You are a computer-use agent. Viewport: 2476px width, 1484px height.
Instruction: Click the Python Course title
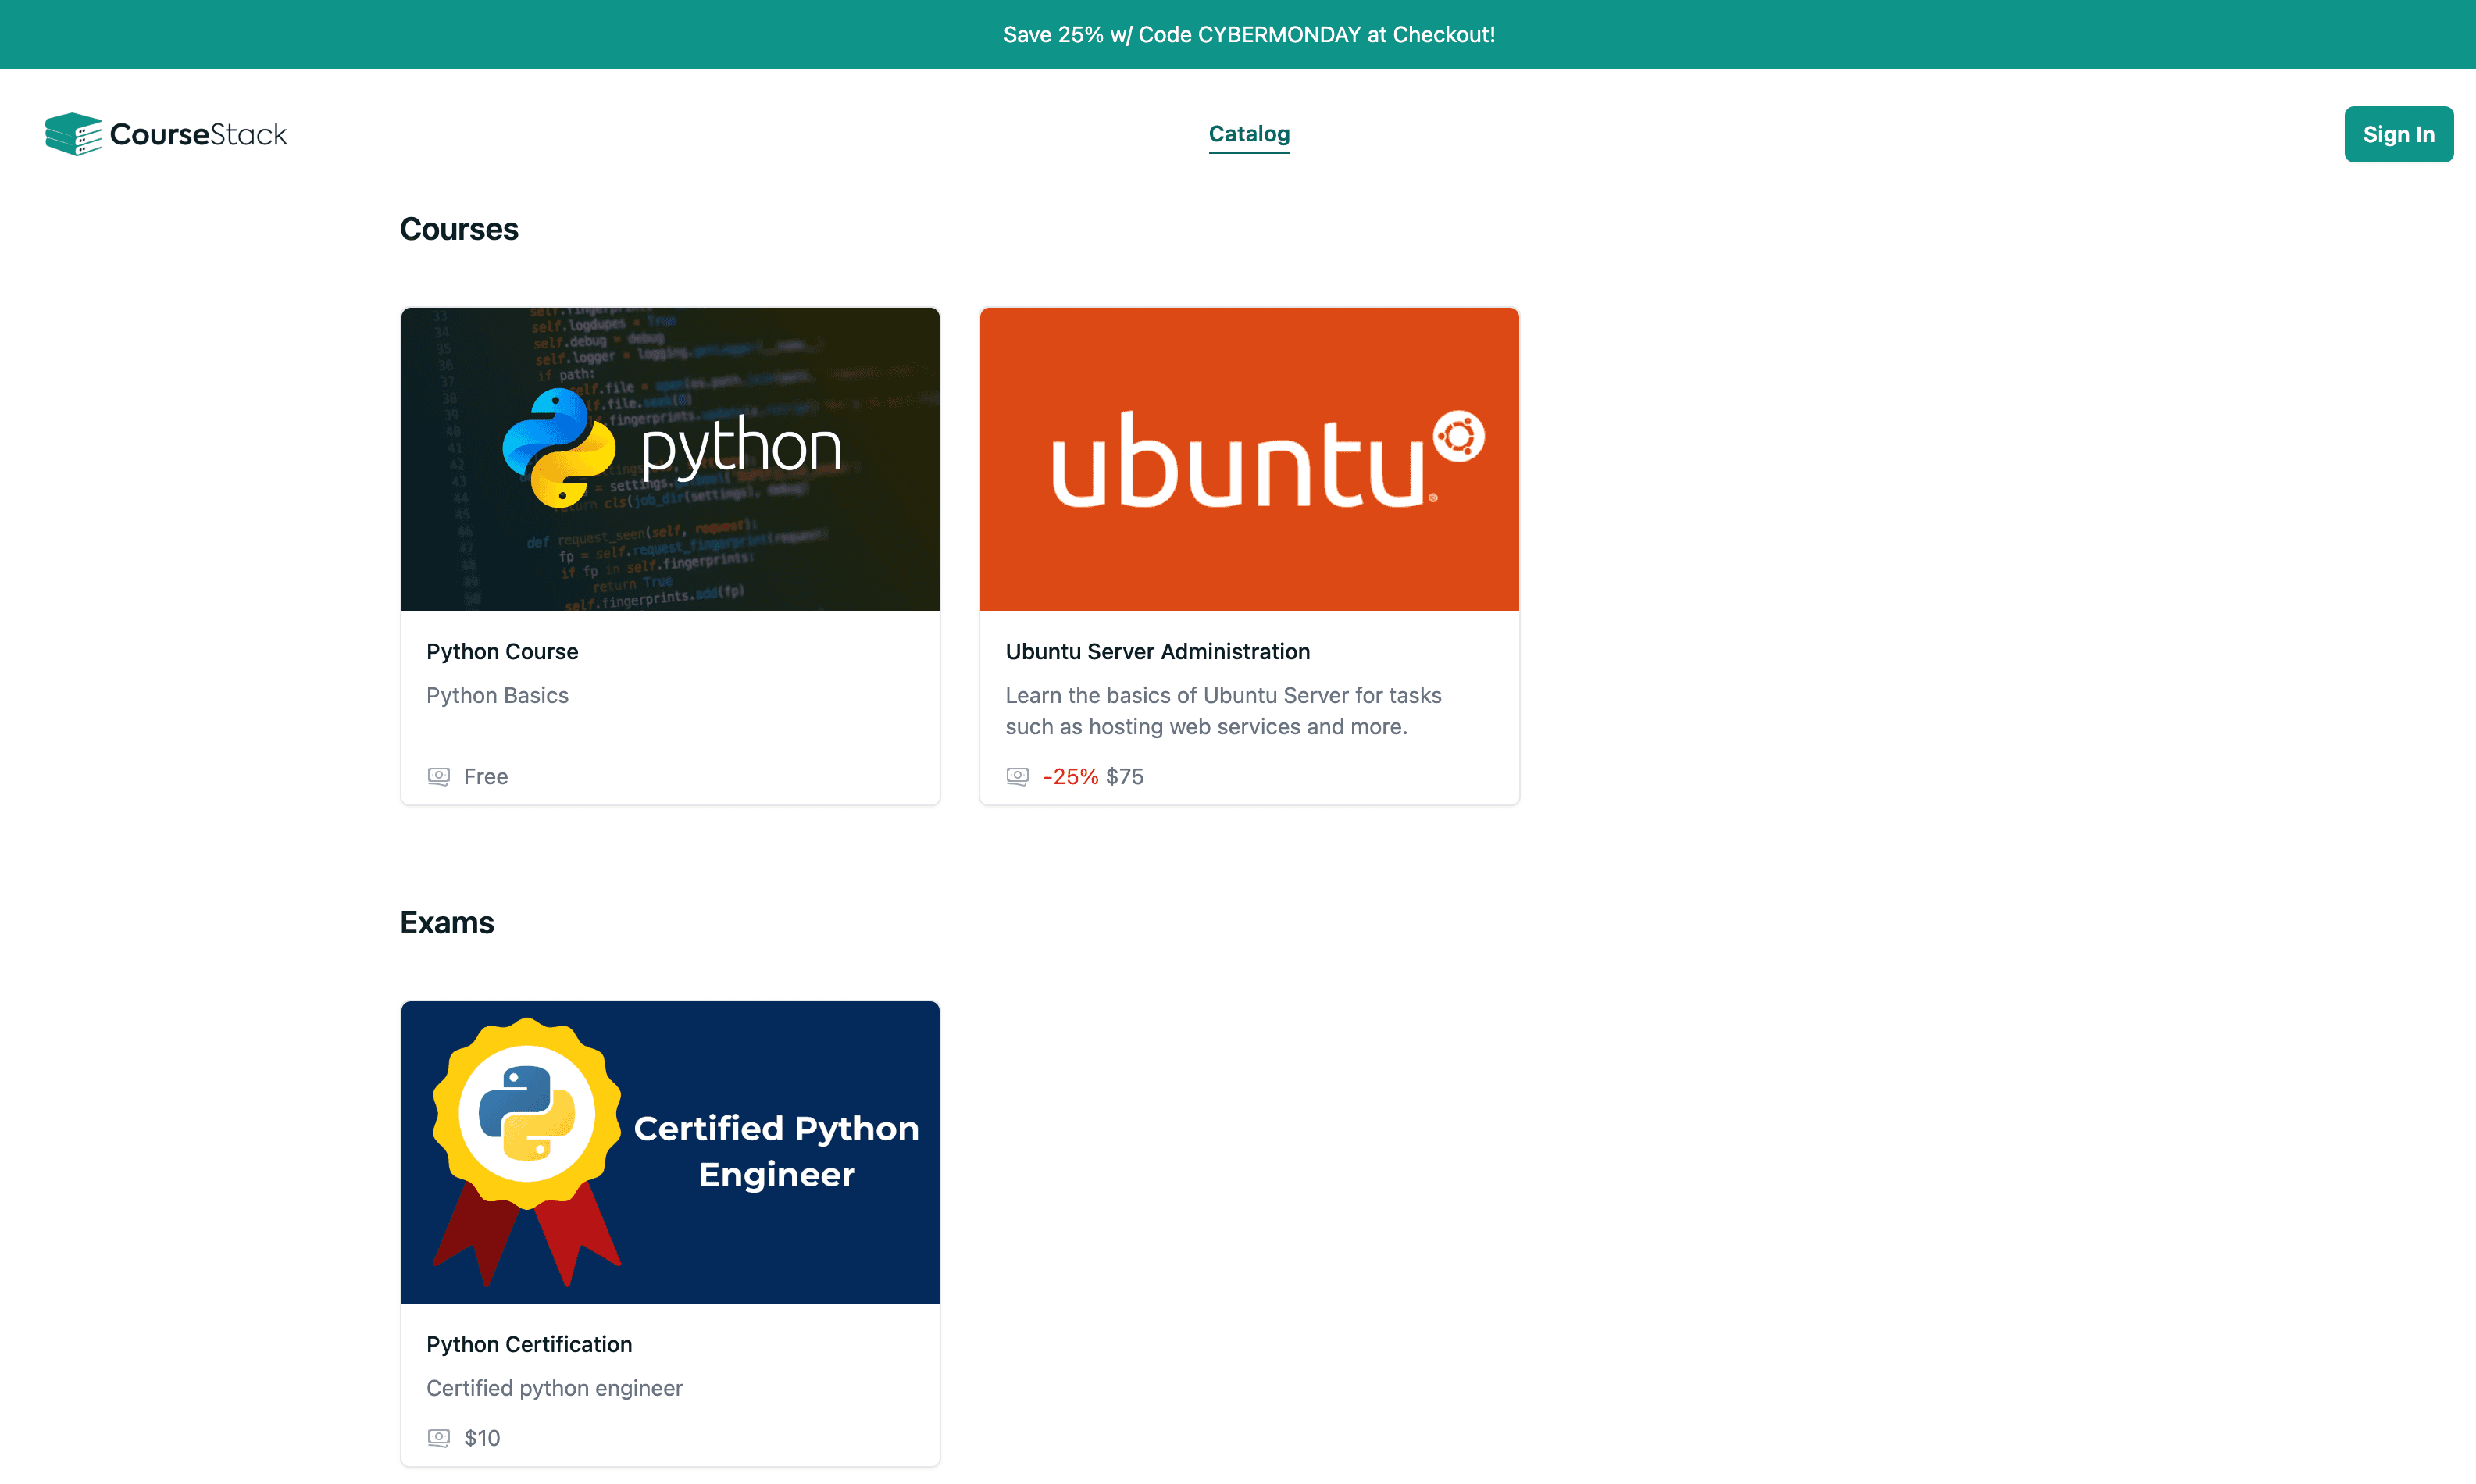click(502, 651)
